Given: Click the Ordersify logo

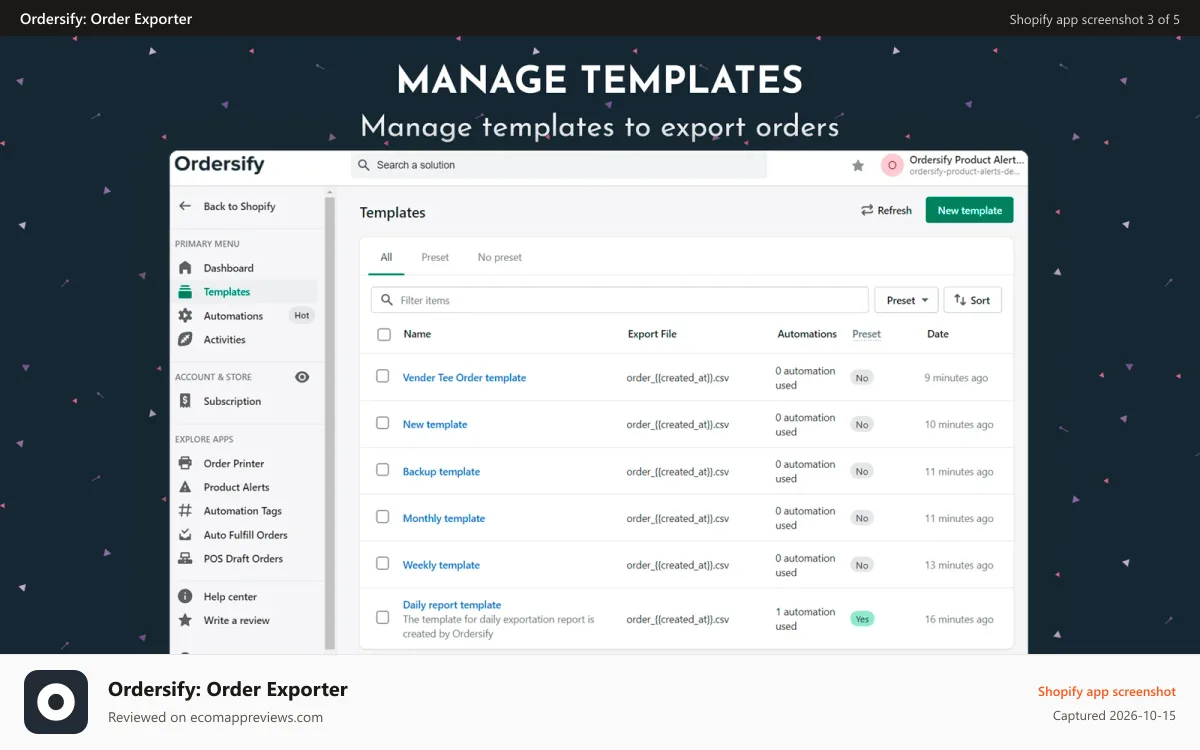Looking at the screenshot, I should (219, 164).
